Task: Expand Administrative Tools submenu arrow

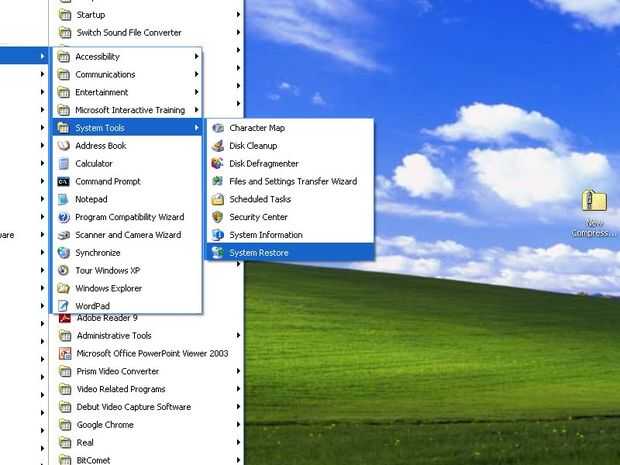Action: pyautogui.click(x=238, y=336)
